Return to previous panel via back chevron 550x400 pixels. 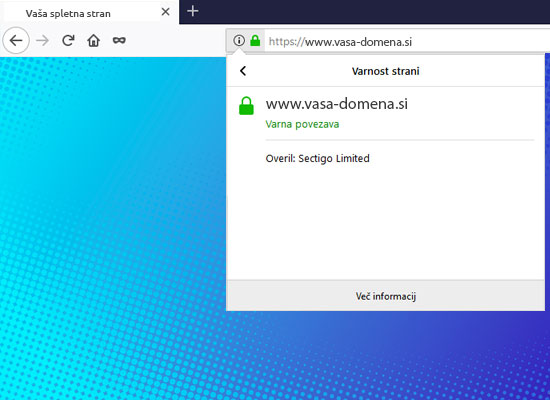coord(243,71)
